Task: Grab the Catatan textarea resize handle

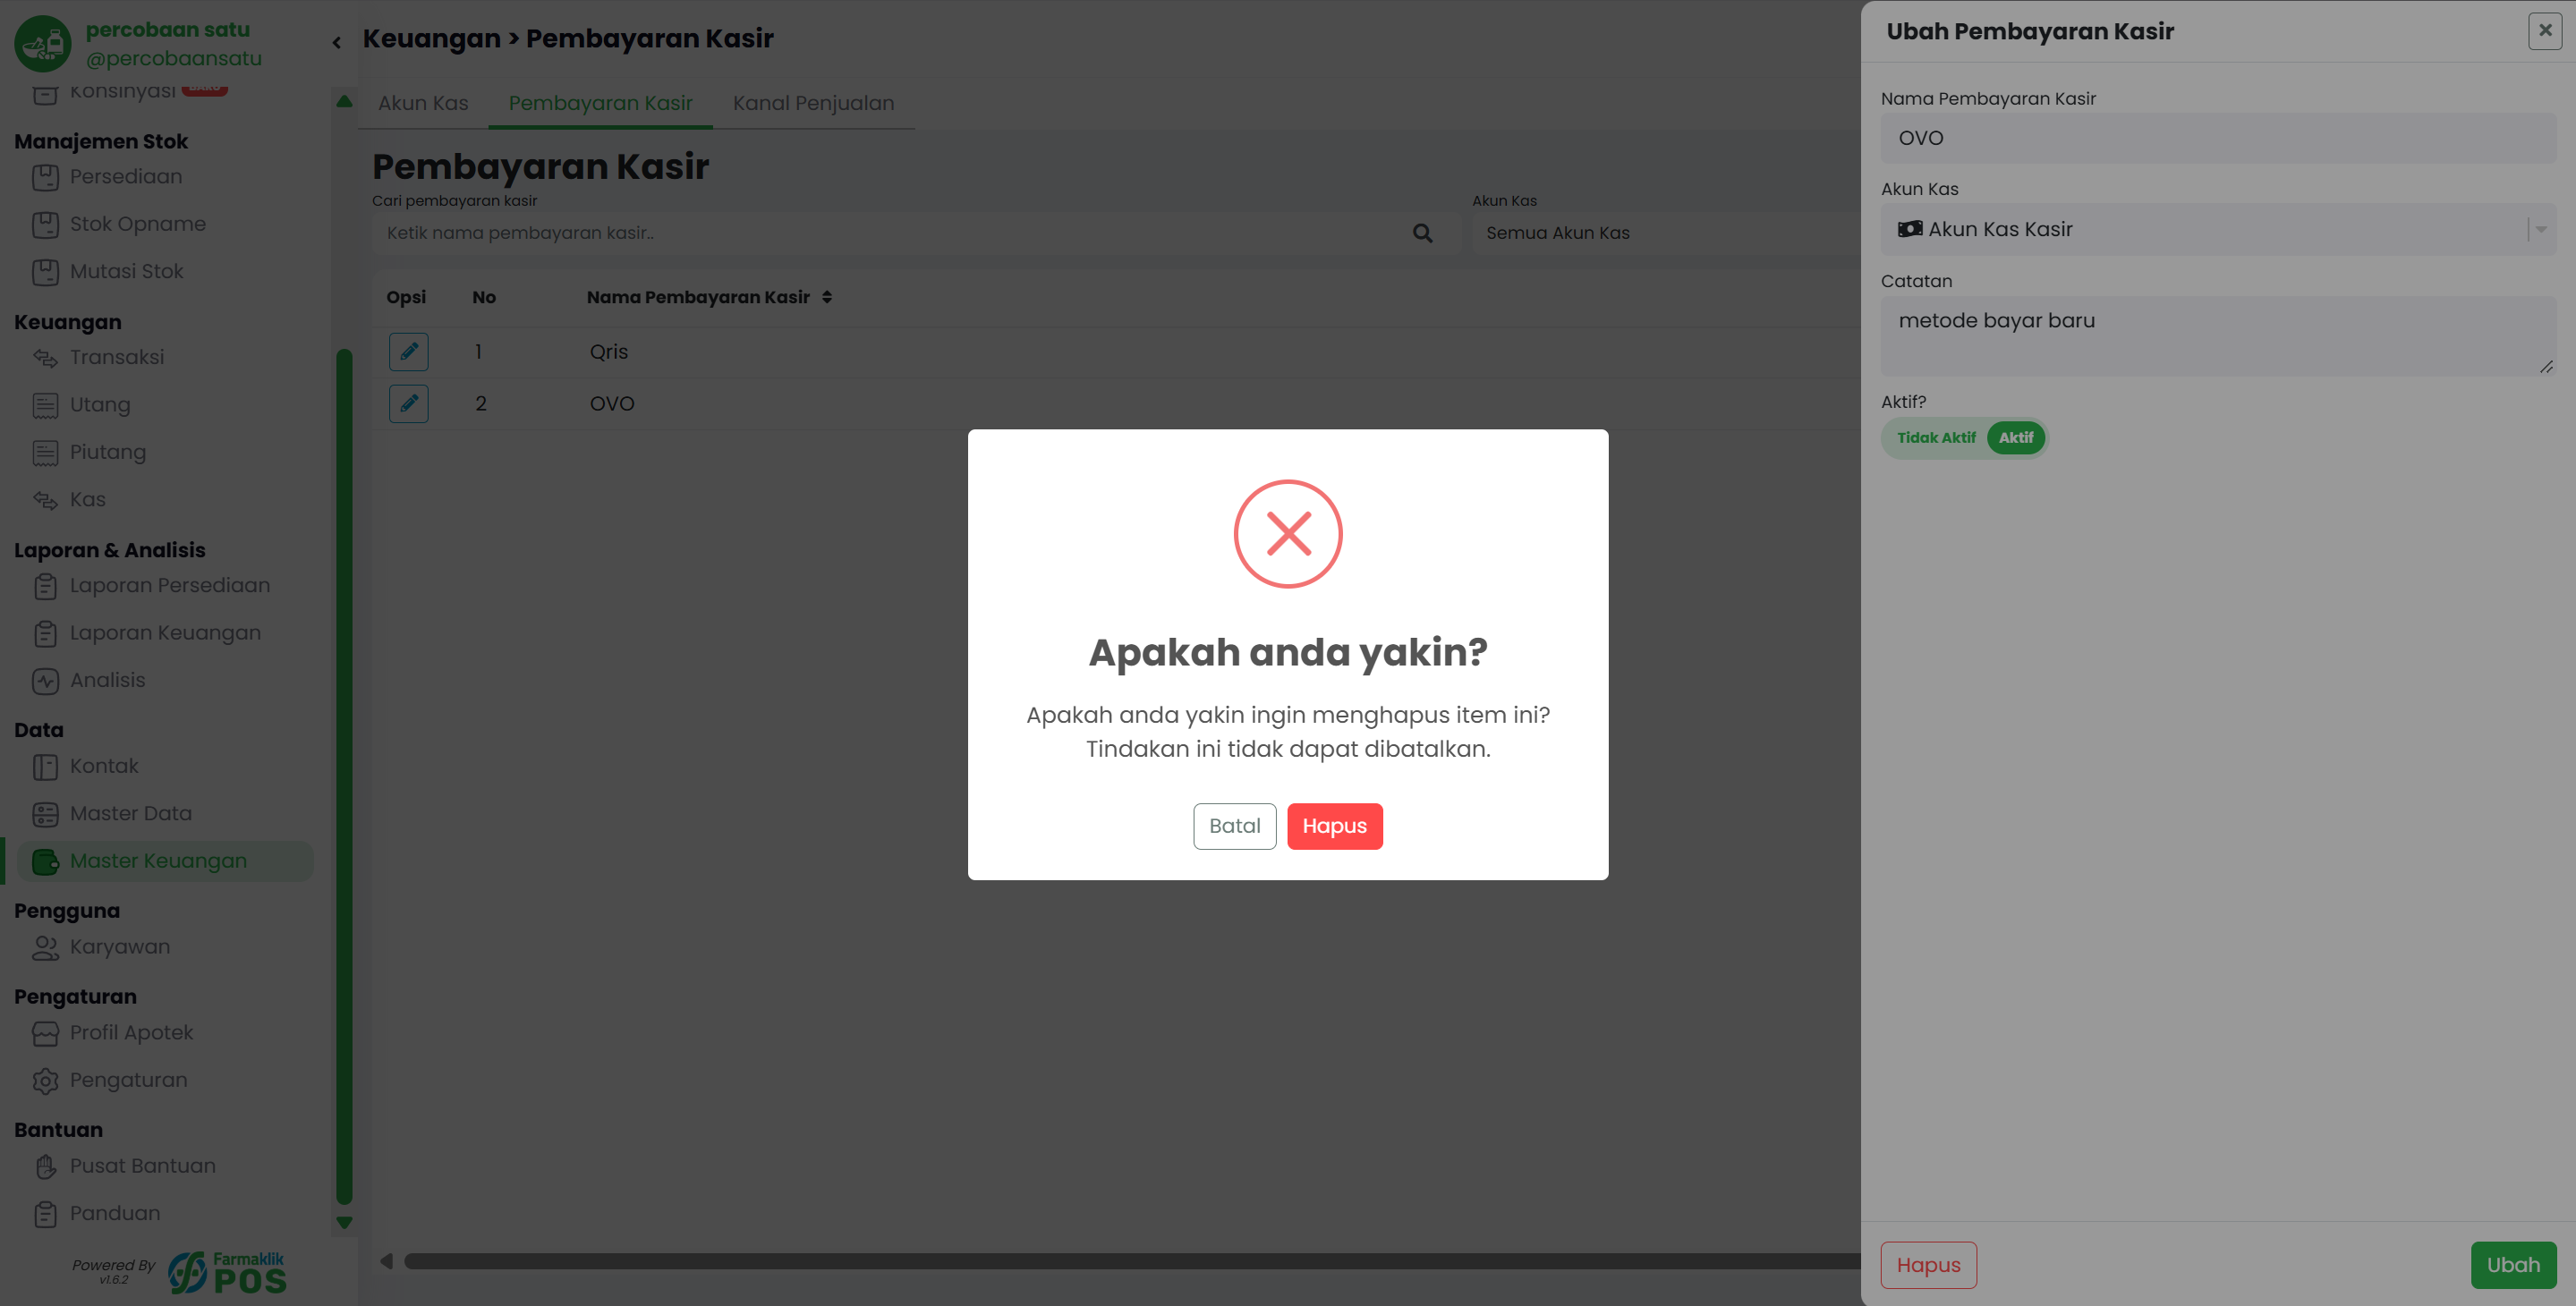Action: pyautogui.click(x=2546, y=367)
